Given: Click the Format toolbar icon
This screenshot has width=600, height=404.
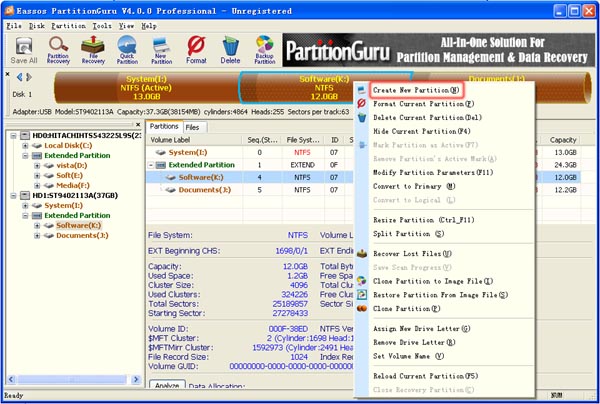Looking at the screenshot, I should [x=196, y=50].
